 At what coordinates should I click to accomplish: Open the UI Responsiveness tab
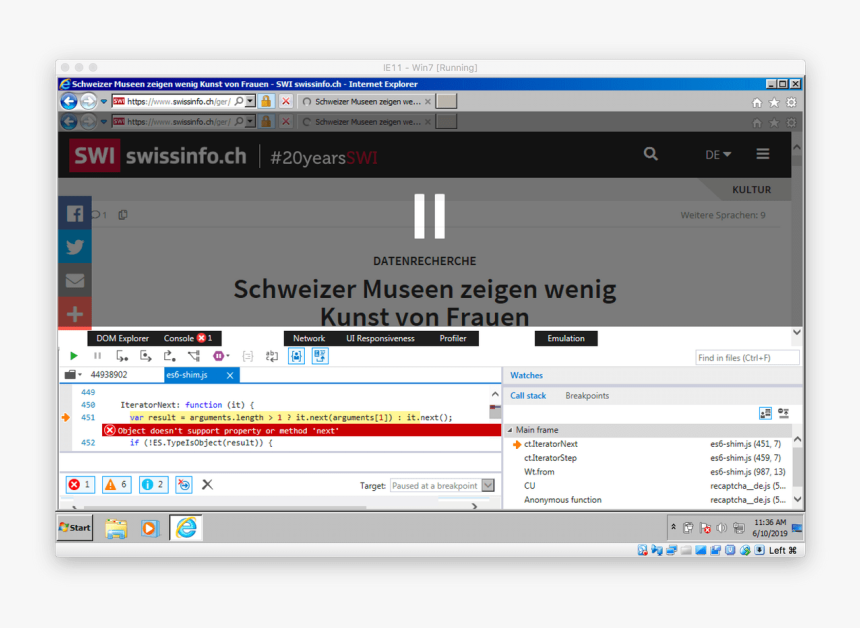pyautogui.click(x=380, y=338)
